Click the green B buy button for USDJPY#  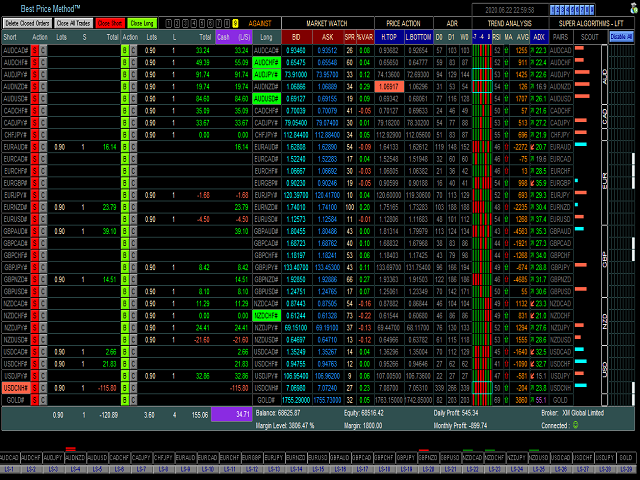coord(125,376)
